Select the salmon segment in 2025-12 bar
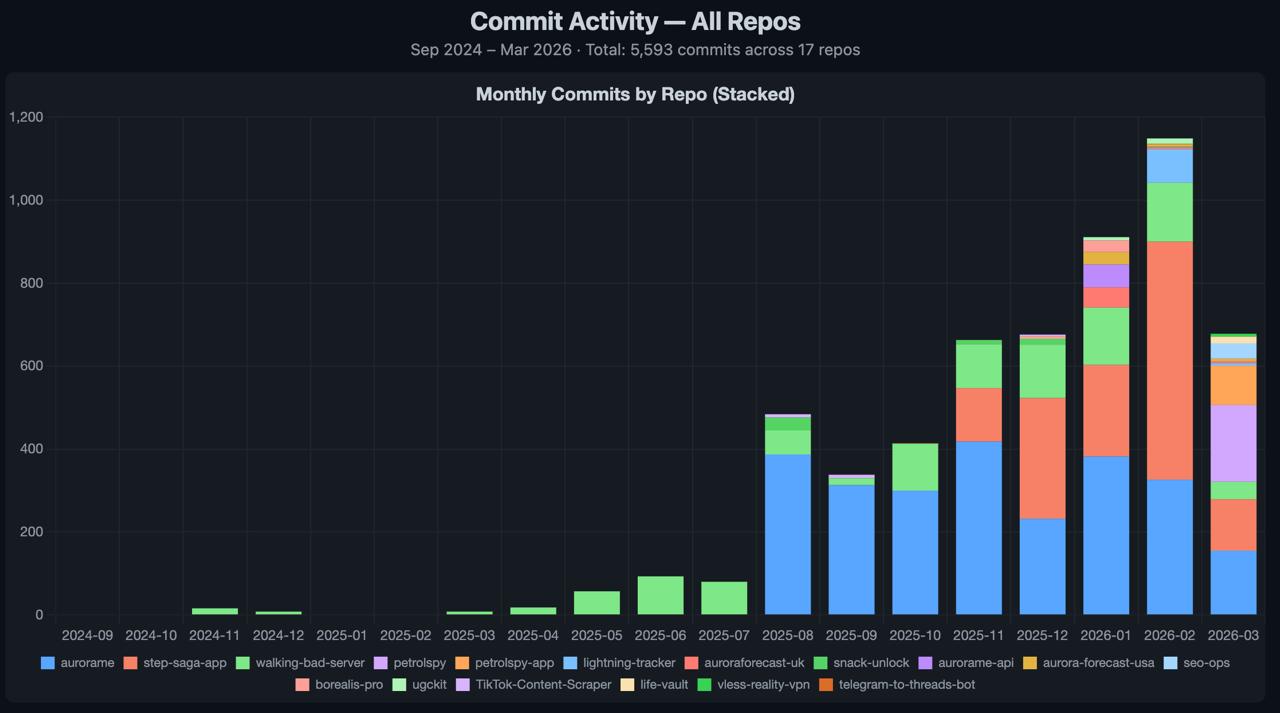This screenshot has width=1280, height=713. (1042, 458)
